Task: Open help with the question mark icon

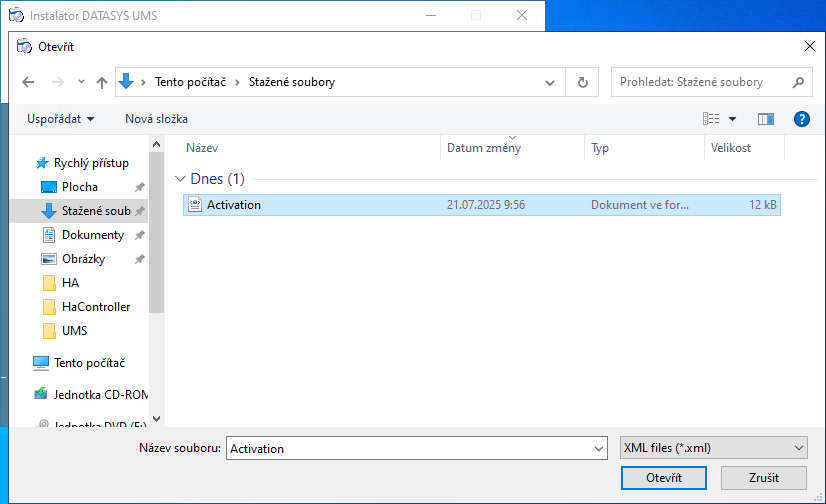Action: click(801, 119)
